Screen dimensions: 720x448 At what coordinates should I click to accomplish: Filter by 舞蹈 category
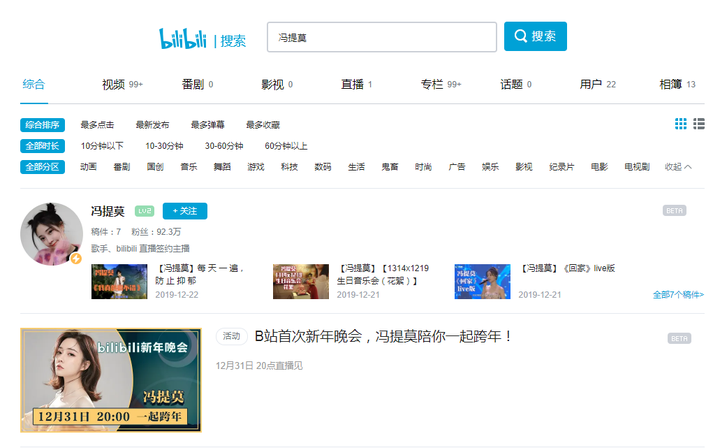pos(222,167)
